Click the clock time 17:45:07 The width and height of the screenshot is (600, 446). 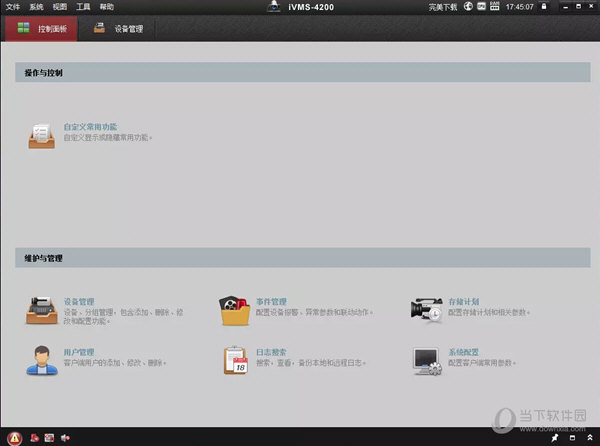click(x=519, y=7)
